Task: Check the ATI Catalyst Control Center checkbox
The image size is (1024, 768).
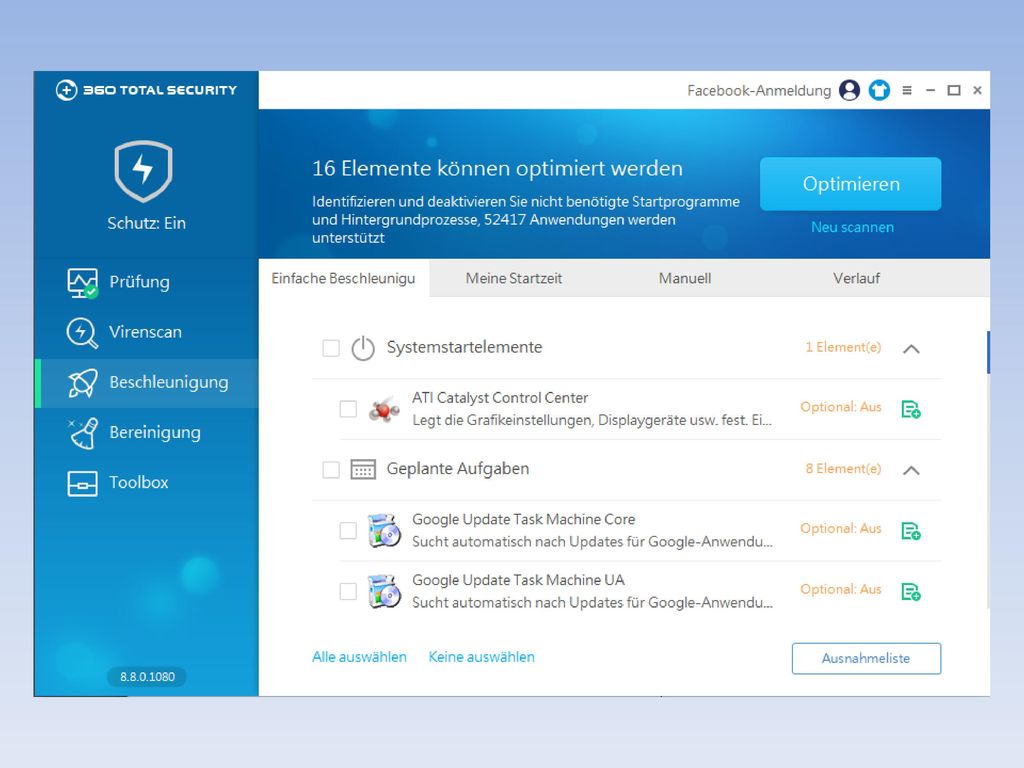Action: 348,409
